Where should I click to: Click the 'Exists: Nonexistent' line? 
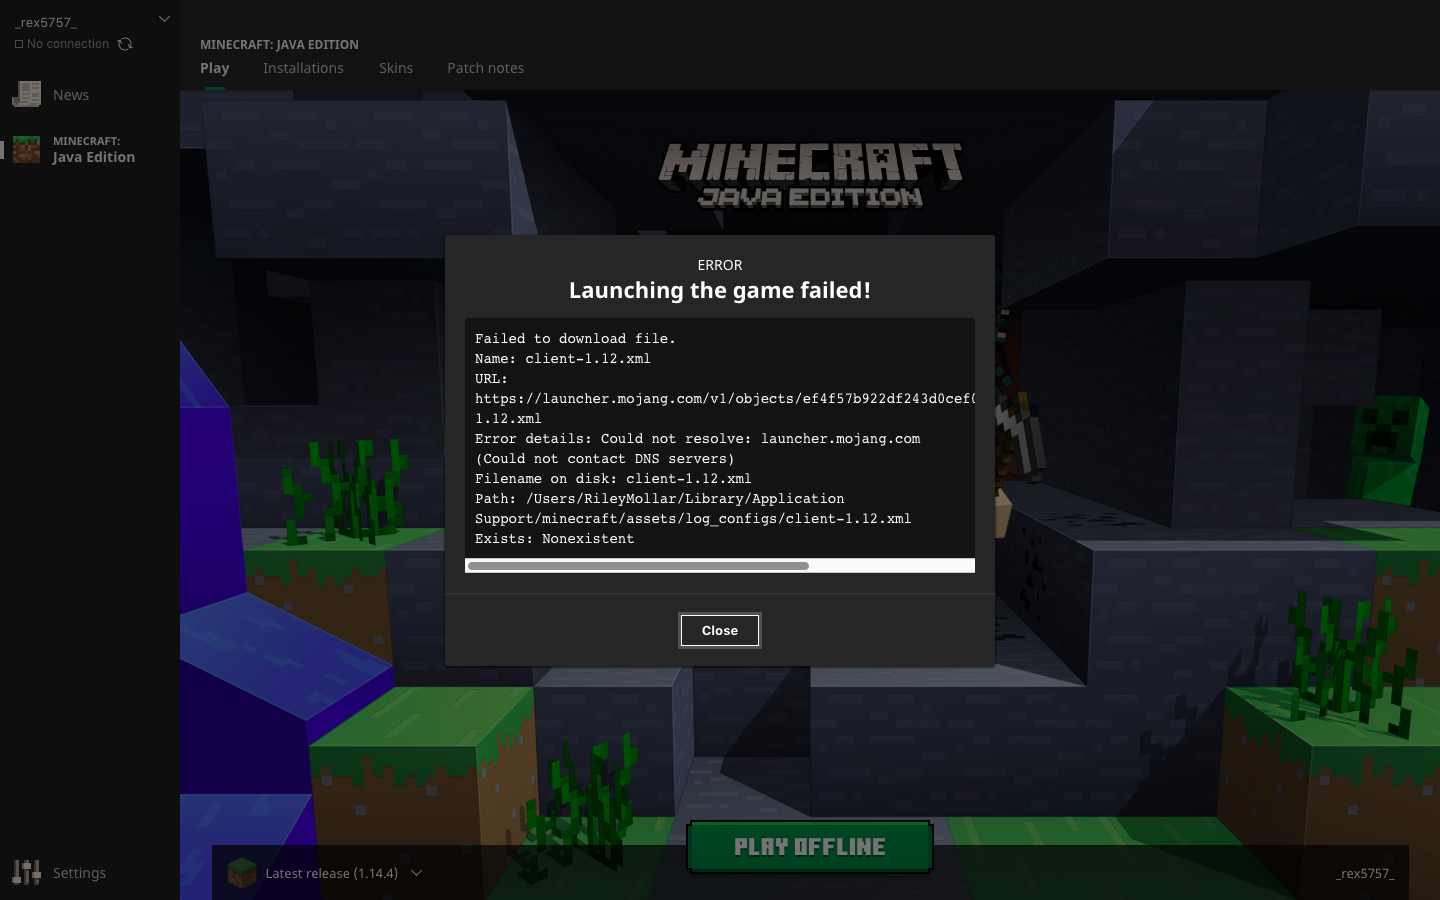(554, 539)
